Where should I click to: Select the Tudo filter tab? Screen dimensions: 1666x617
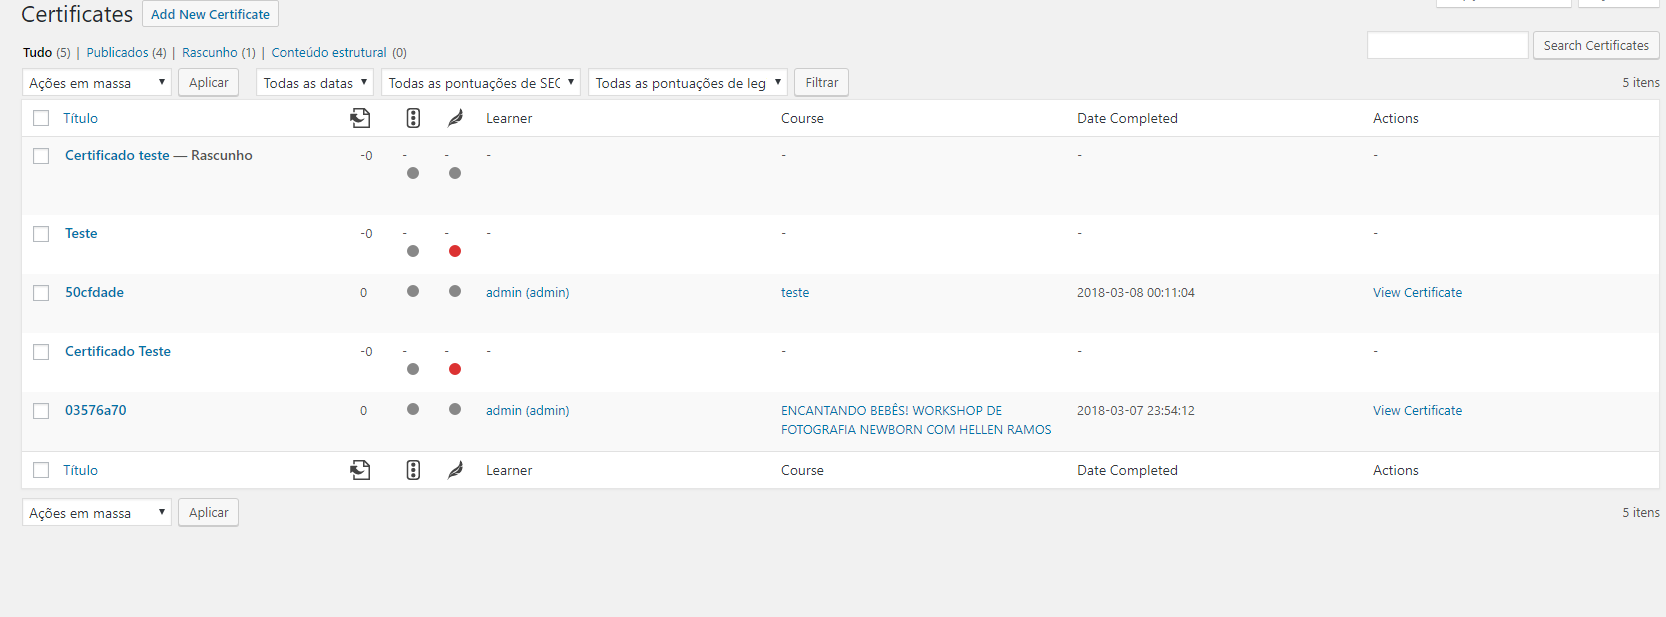click(37, 52)
